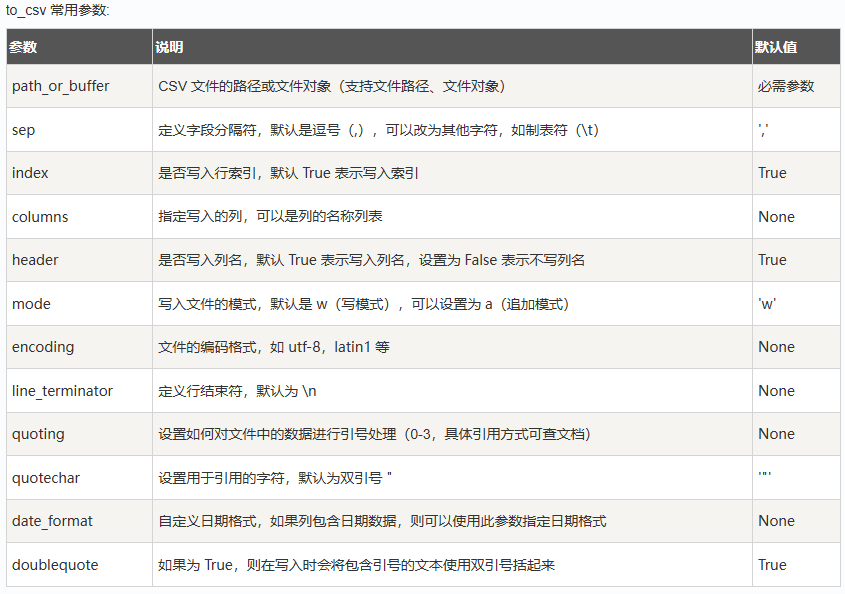This screenshot has width=845, height=594.
Task: Click the doublequote parameter cell
Action: click(x=55, y=565)
